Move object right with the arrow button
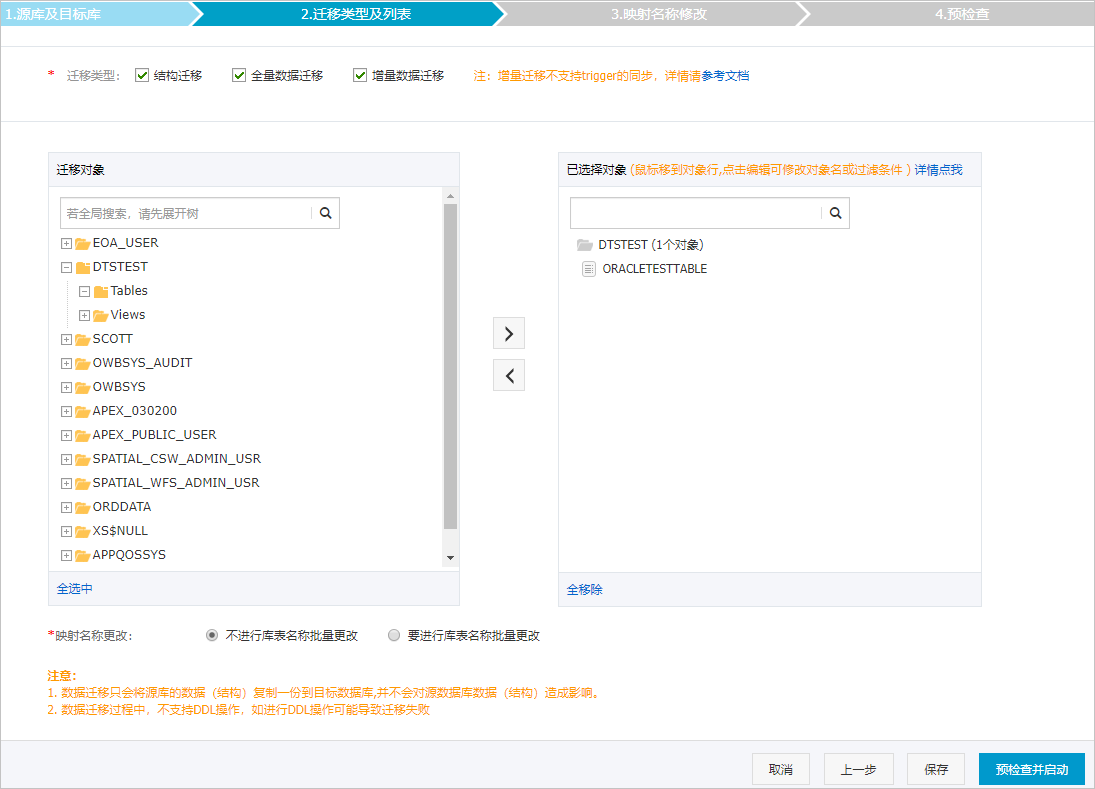The width and height of the screenshot is (1095, 789). click(x=509, y=334)
